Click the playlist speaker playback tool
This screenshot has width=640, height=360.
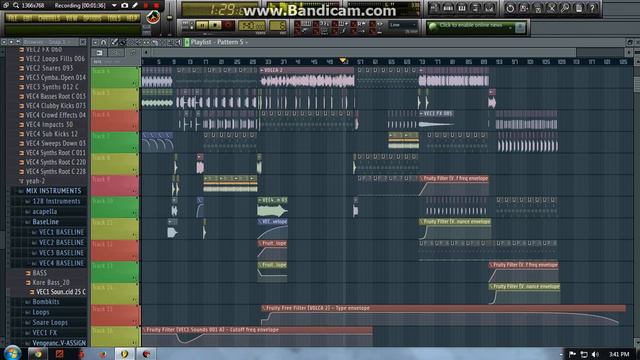pos(179,42)
